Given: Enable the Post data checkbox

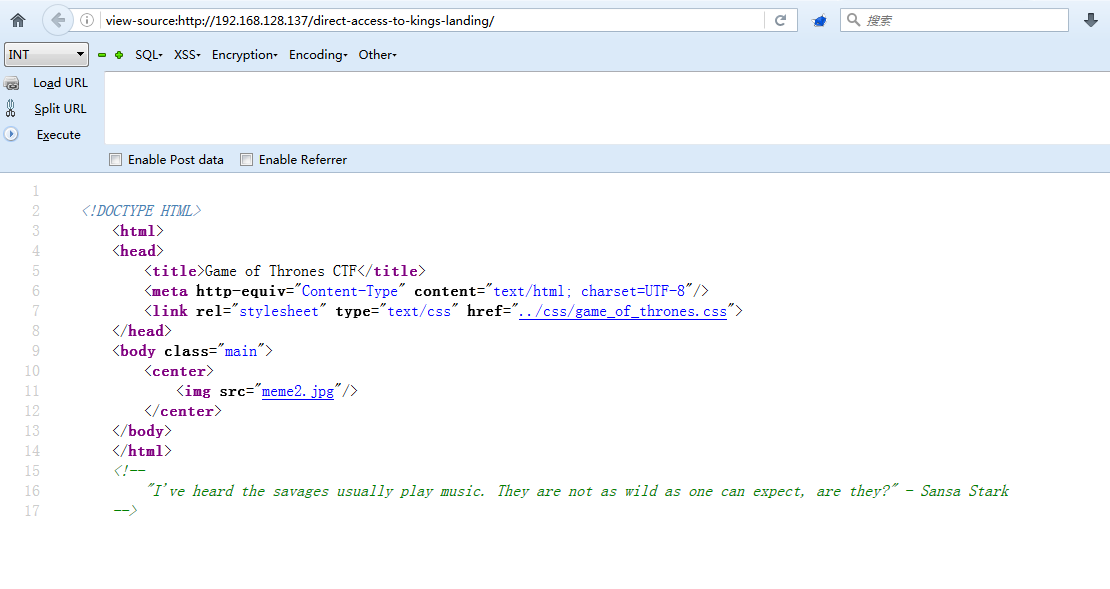Looking at the screenshot, I should 115,160.
